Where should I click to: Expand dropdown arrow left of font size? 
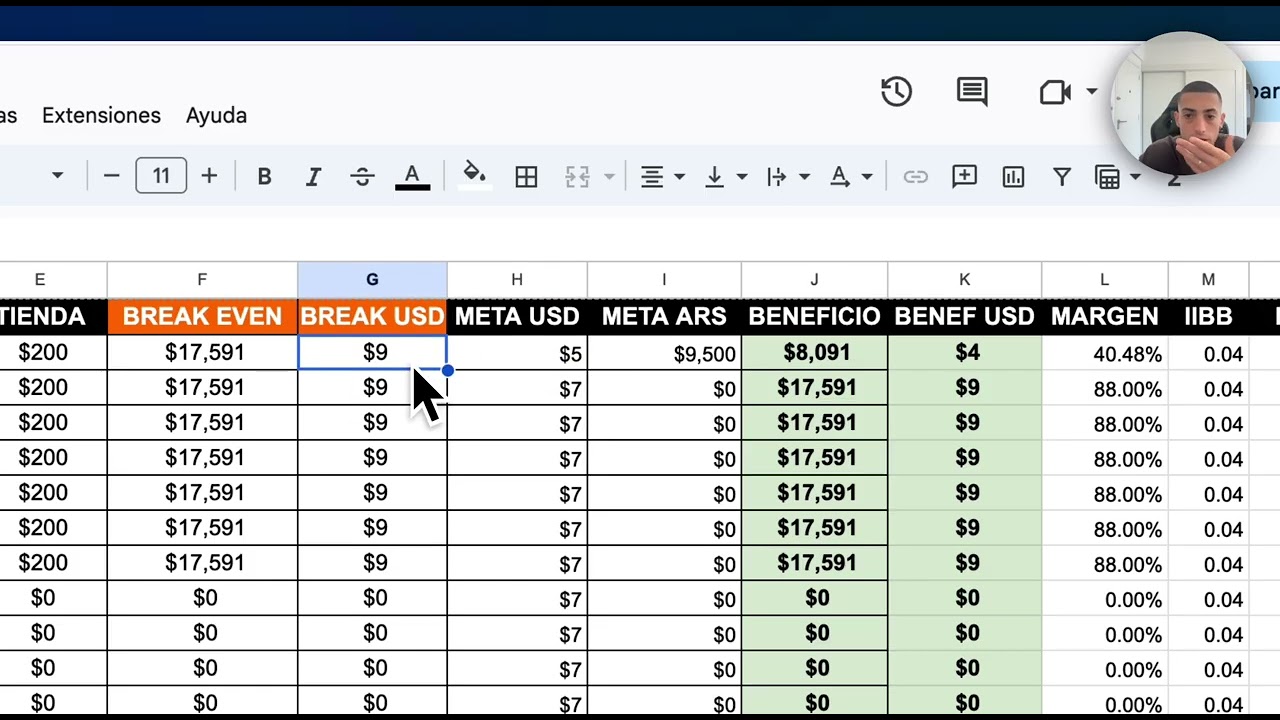point(57,177)
